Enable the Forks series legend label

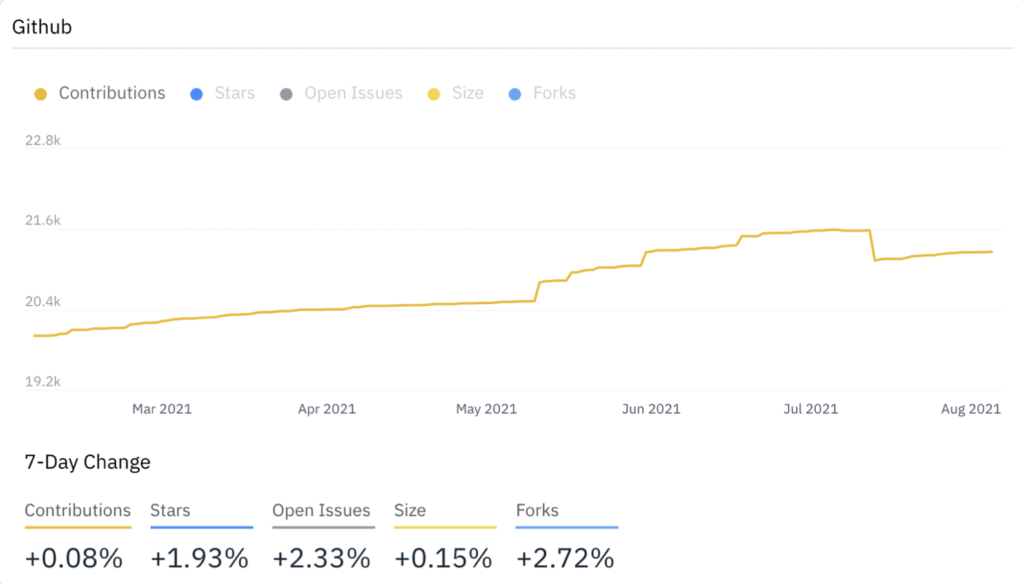[x=554, y=93]
